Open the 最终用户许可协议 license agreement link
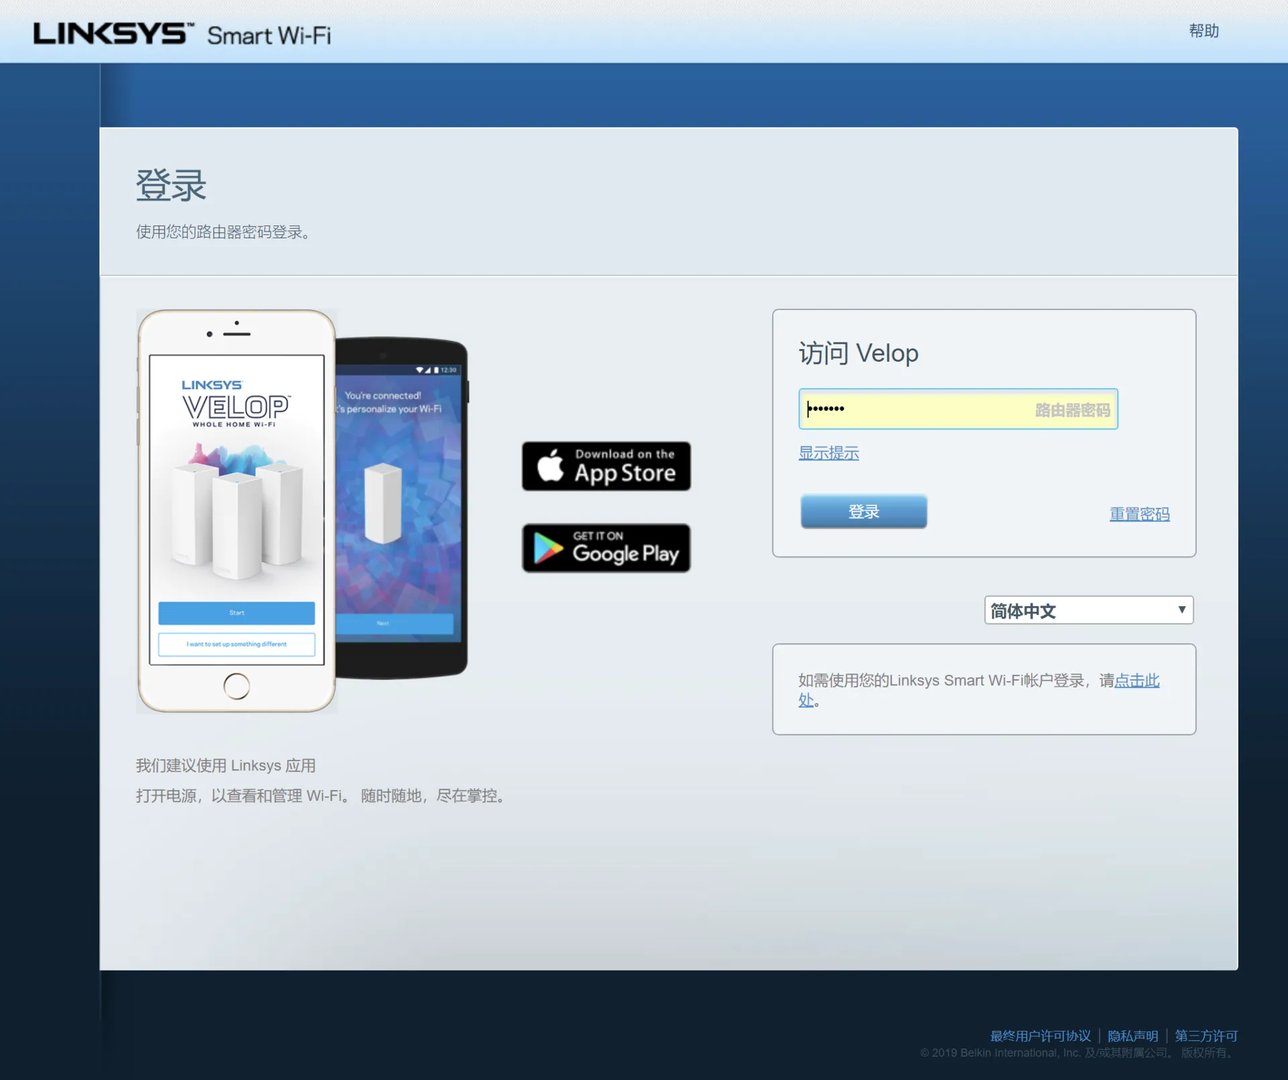The height and width of the screenshot is (1080, 1288). coord(1040,1036)
